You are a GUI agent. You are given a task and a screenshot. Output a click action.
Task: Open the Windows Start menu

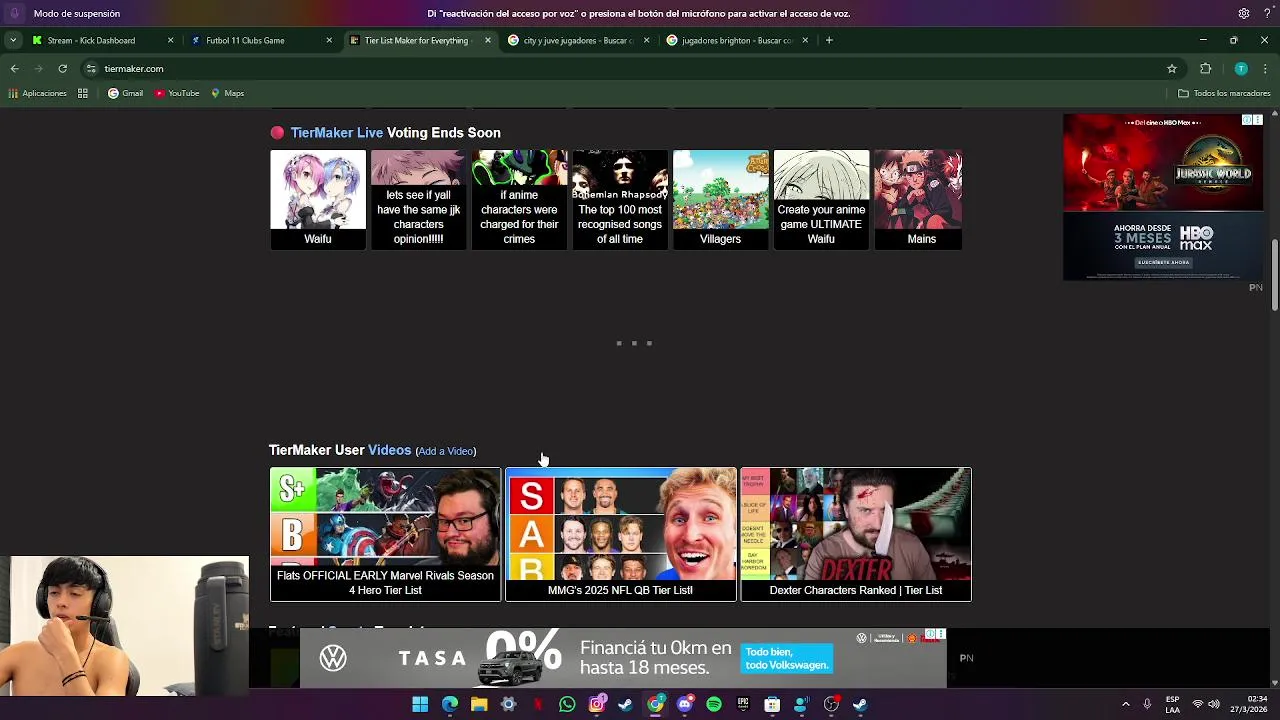(x=420, y=705)
